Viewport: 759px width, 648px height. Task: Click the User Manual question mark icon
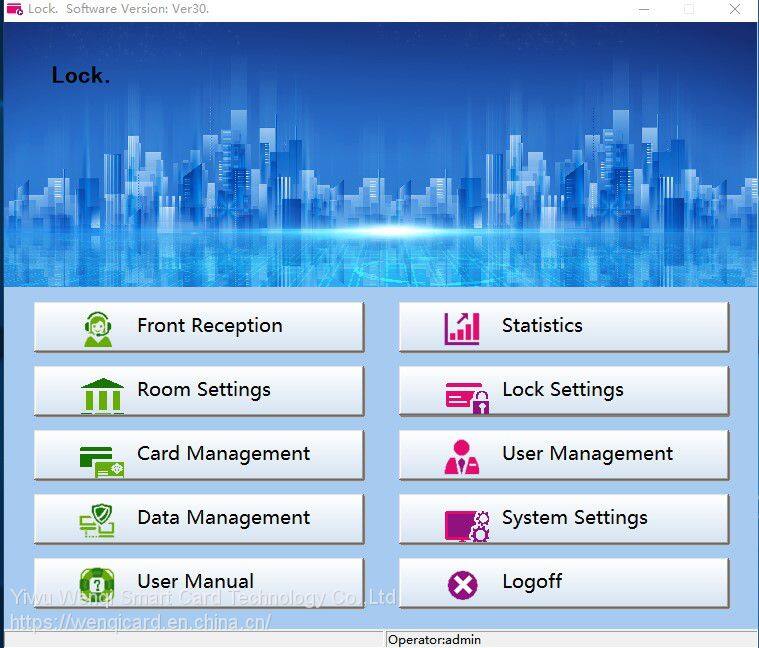click(98, 583)
